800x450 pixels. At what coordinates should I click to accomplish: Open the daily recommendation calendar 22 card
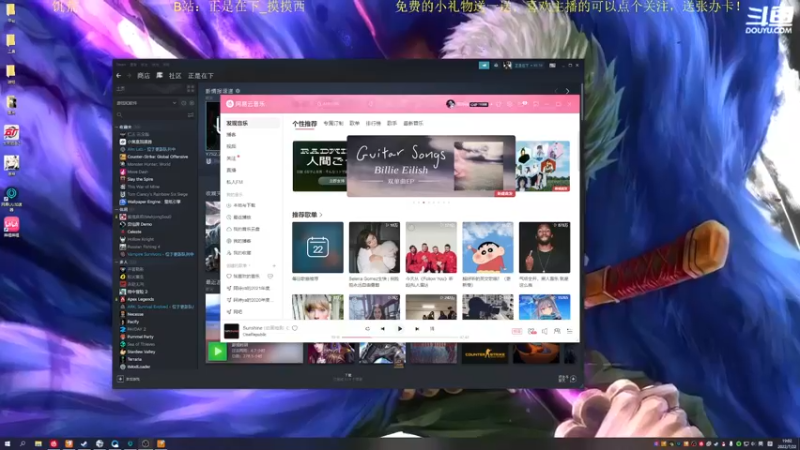pos(317,247)
